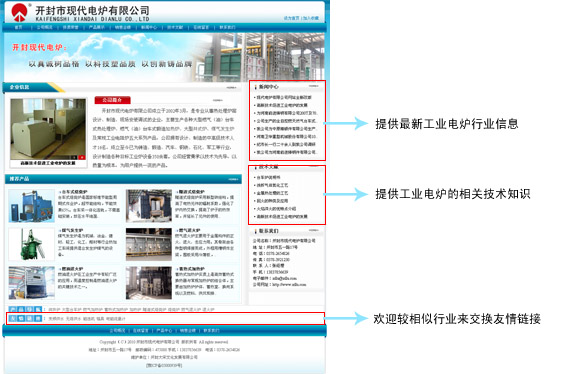Open the 首页 home navigation item
Viewport: 565px width, 374px height.
(x=18, y=27)
